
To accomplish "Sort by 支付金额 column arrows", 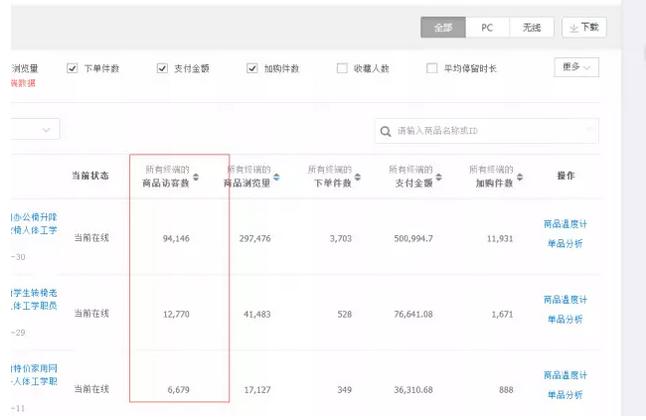I will pyautogui.click(x=439, y=177).
